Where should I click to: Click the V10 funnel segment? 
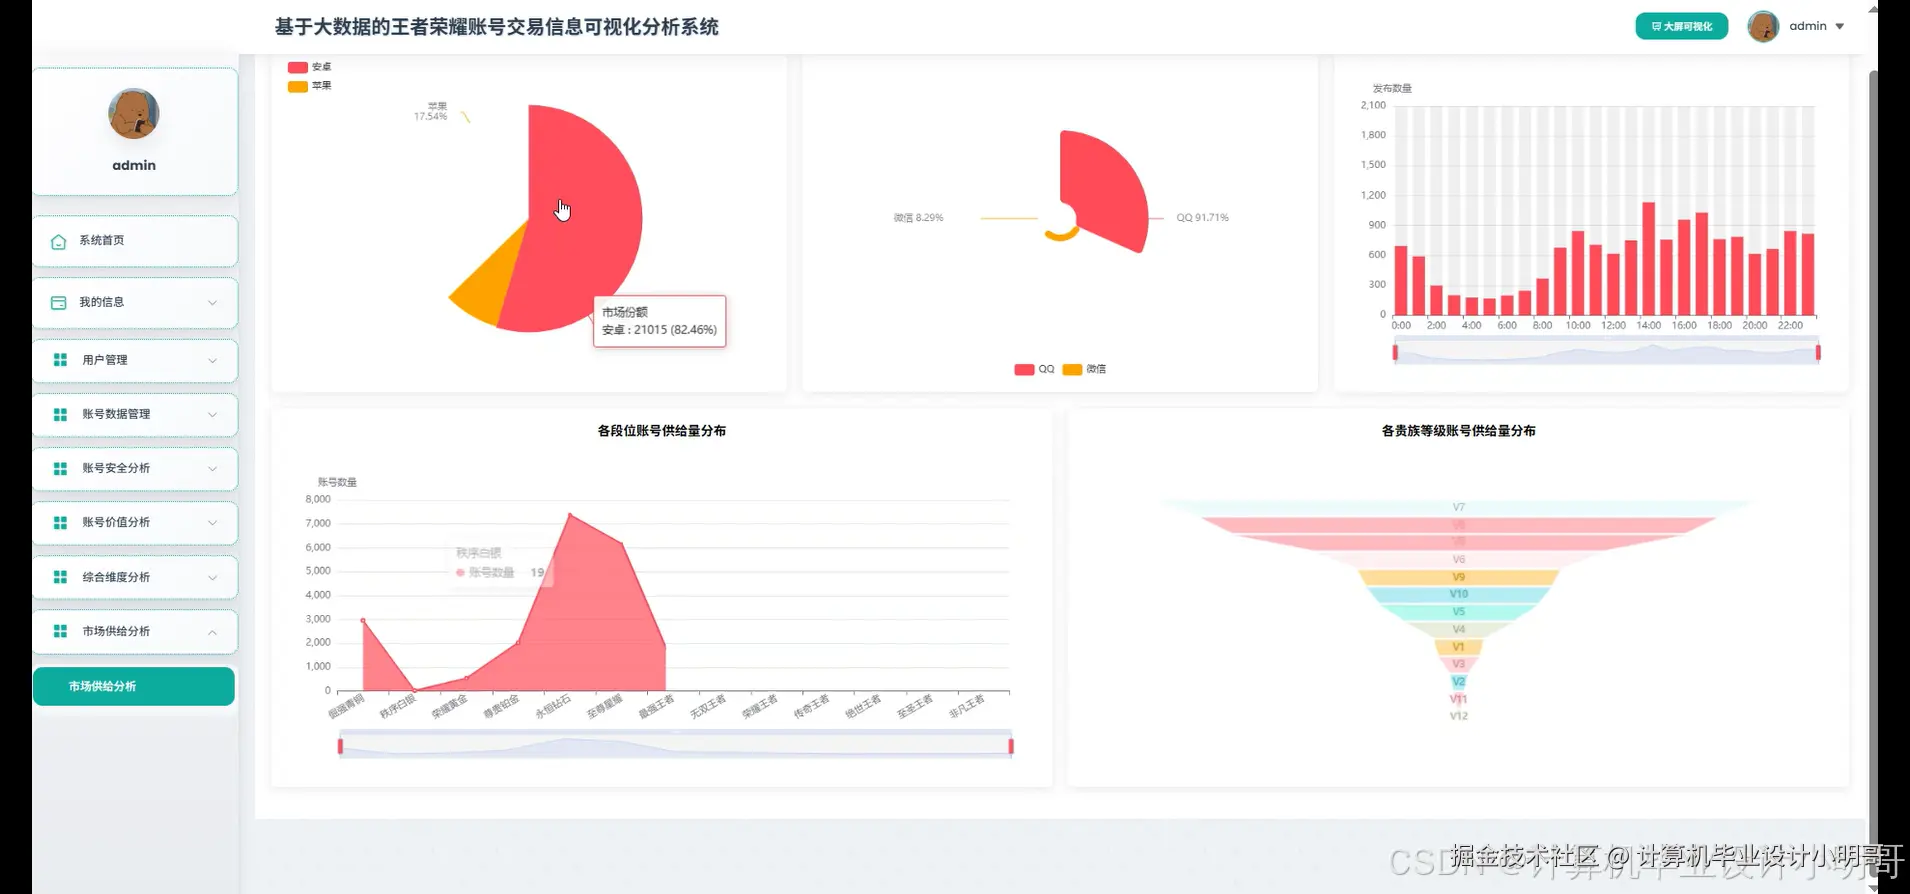(x=1458, y=594)
